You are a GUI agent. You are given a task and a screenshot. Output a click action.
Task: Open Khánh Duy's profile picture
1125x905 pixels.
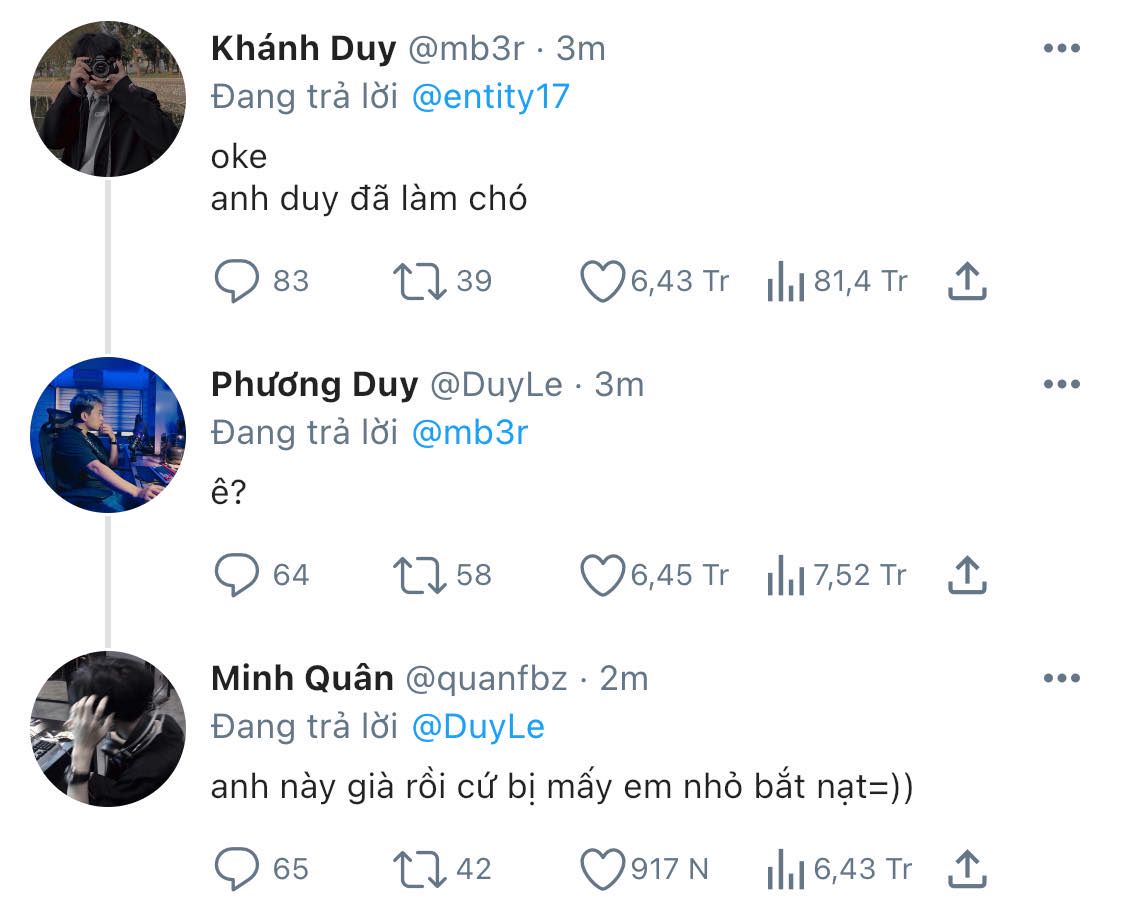click(108, 98)
